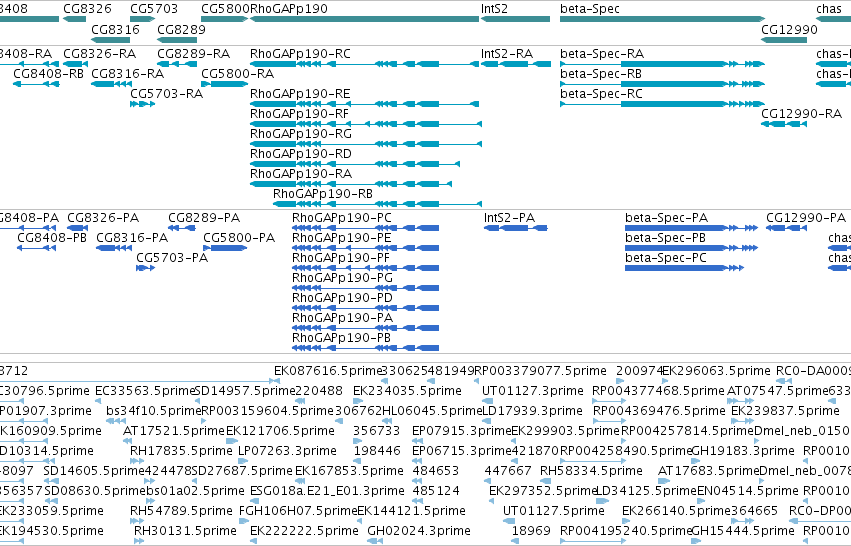
Task: Select the CG12990-RA transcript label
Action: [x=802, y=114]
